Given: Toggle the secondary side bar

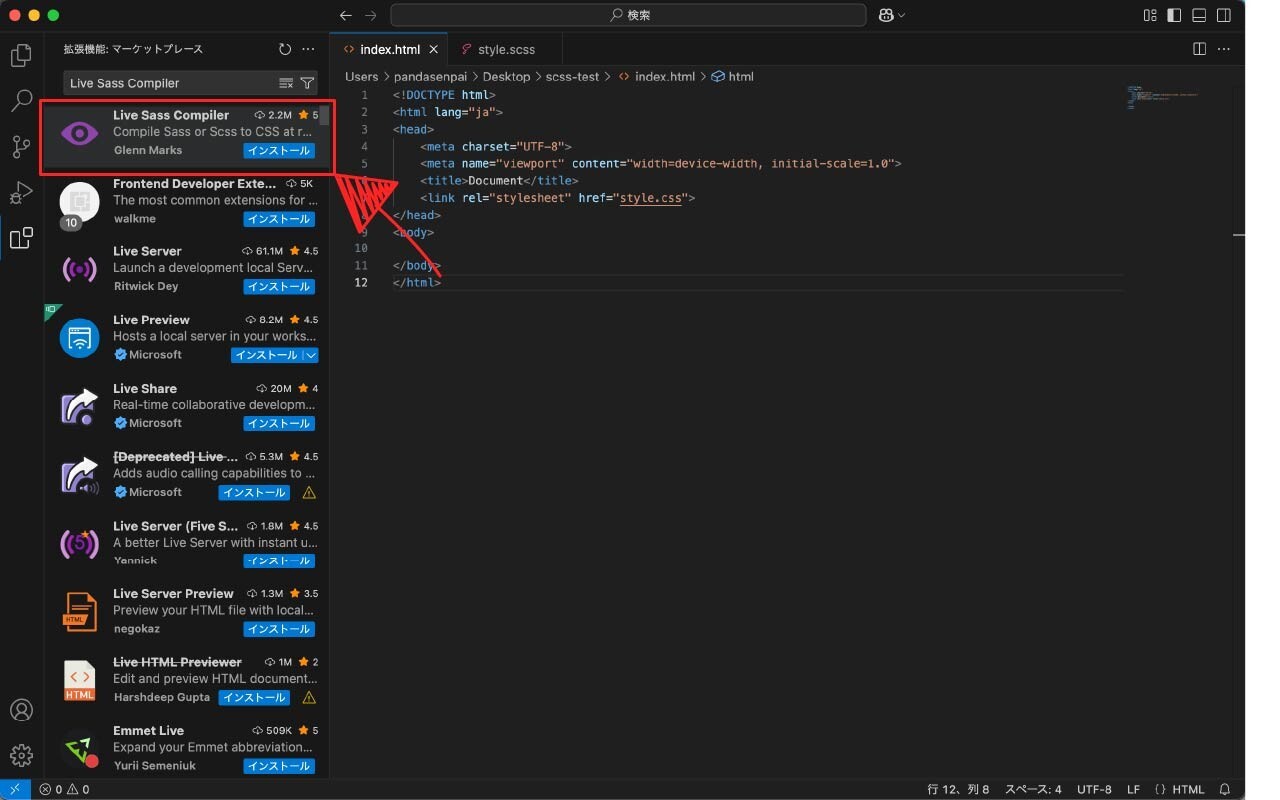Looking at the screenshot, I should (1223, 15).
